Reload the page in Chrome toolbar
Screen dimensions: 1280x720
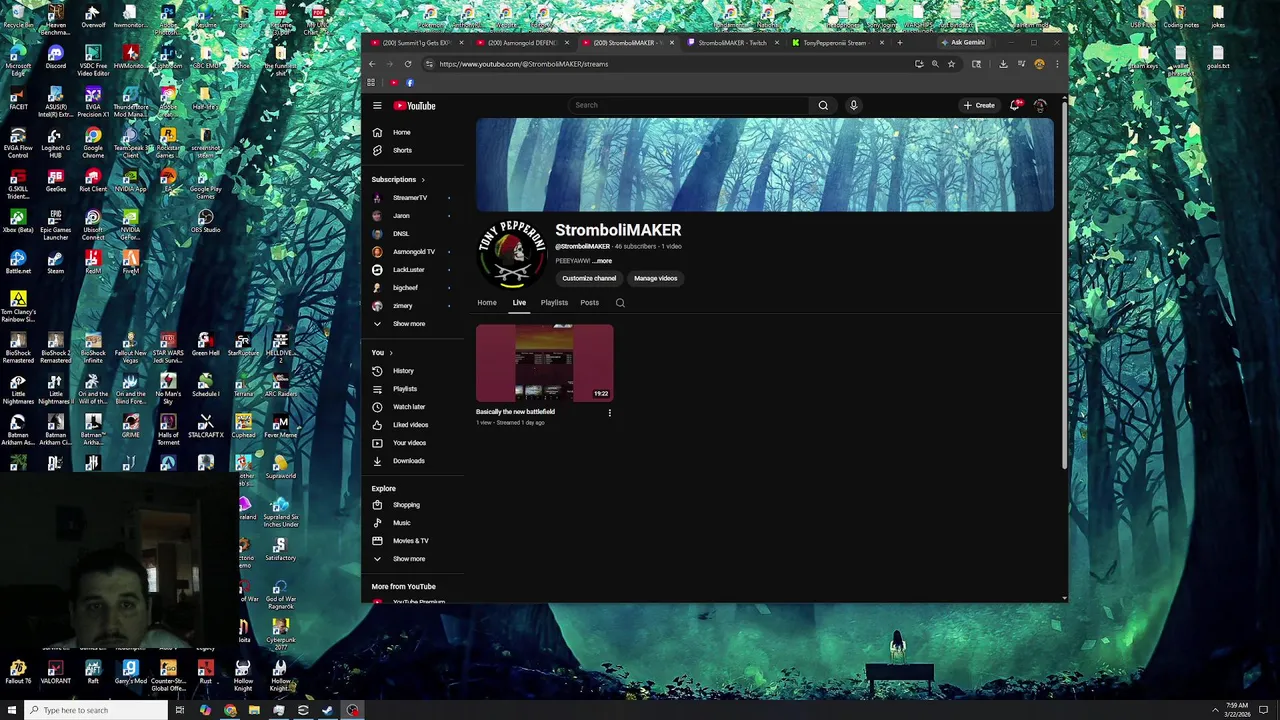(x=407, y=64)
